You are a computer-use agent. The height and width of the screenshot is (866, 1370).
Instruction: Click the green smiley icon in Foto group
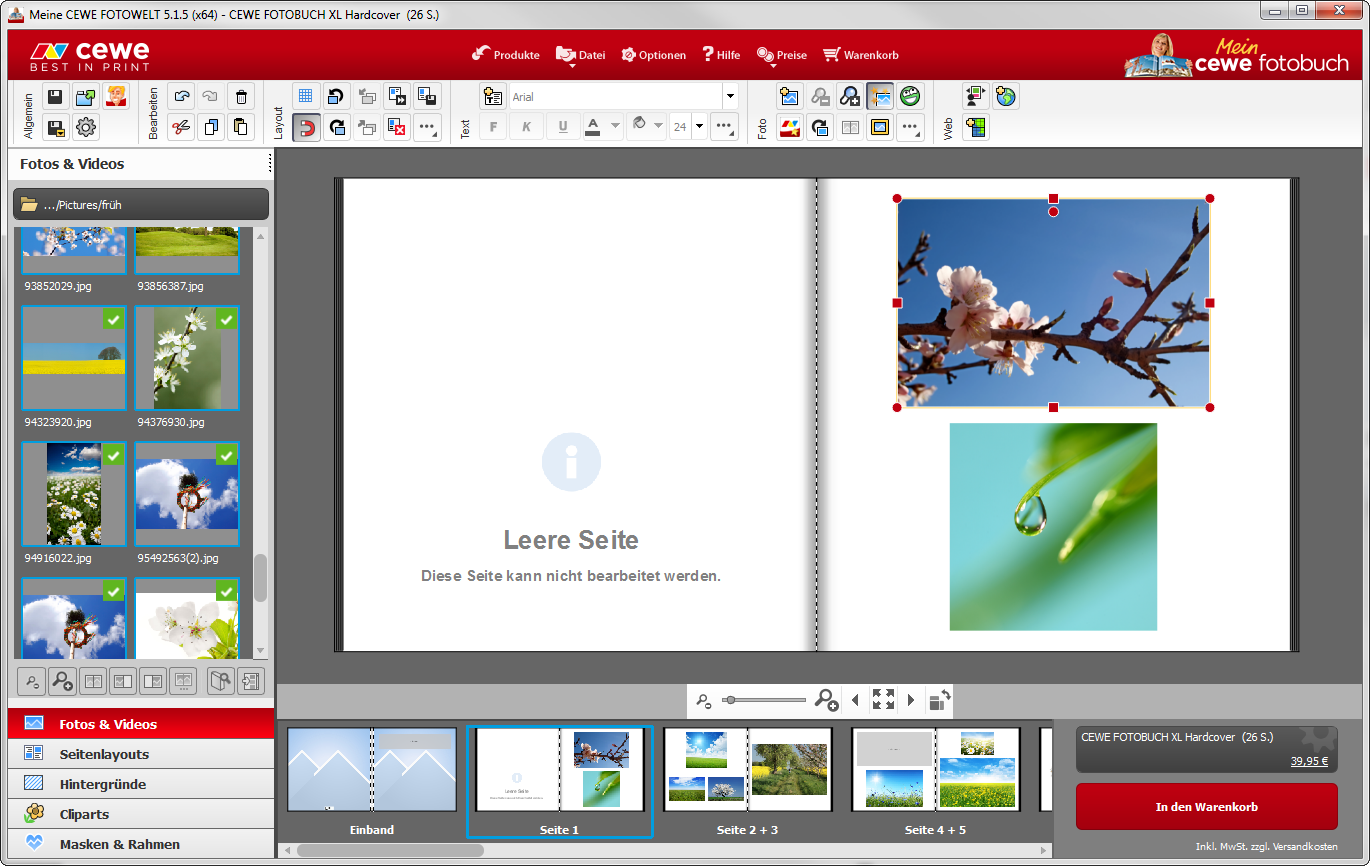tap(909, 97)
